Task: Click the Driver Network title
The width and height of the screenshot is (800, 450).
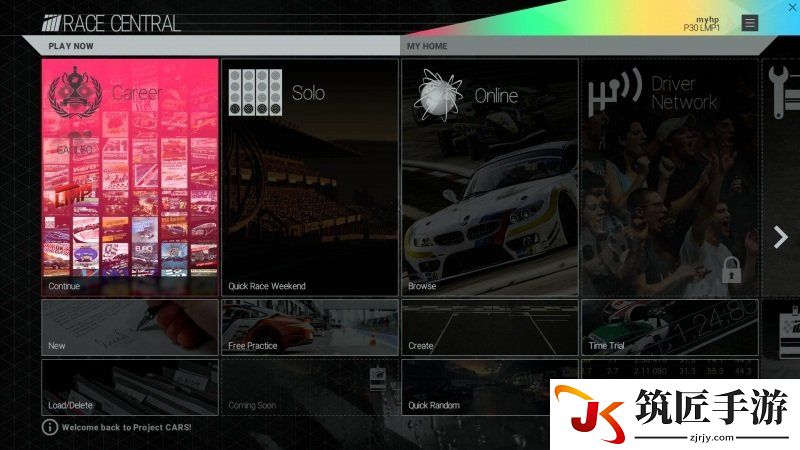Action: (684, 93)
